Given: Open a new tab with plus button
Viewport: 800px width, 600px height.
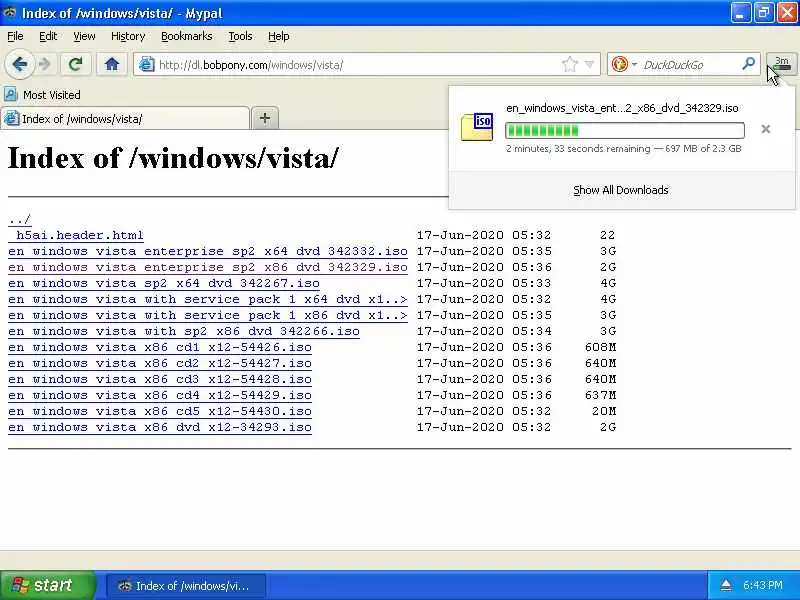Looking at the screenshot, I should tap(264, 118).
